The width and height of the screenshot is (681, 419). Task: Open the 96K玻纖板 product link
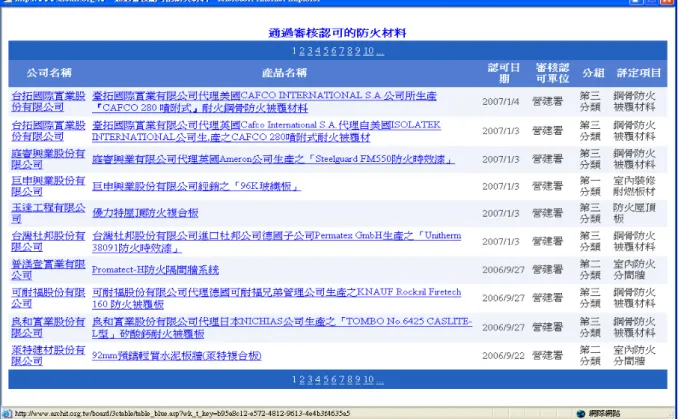coord(196,186)
